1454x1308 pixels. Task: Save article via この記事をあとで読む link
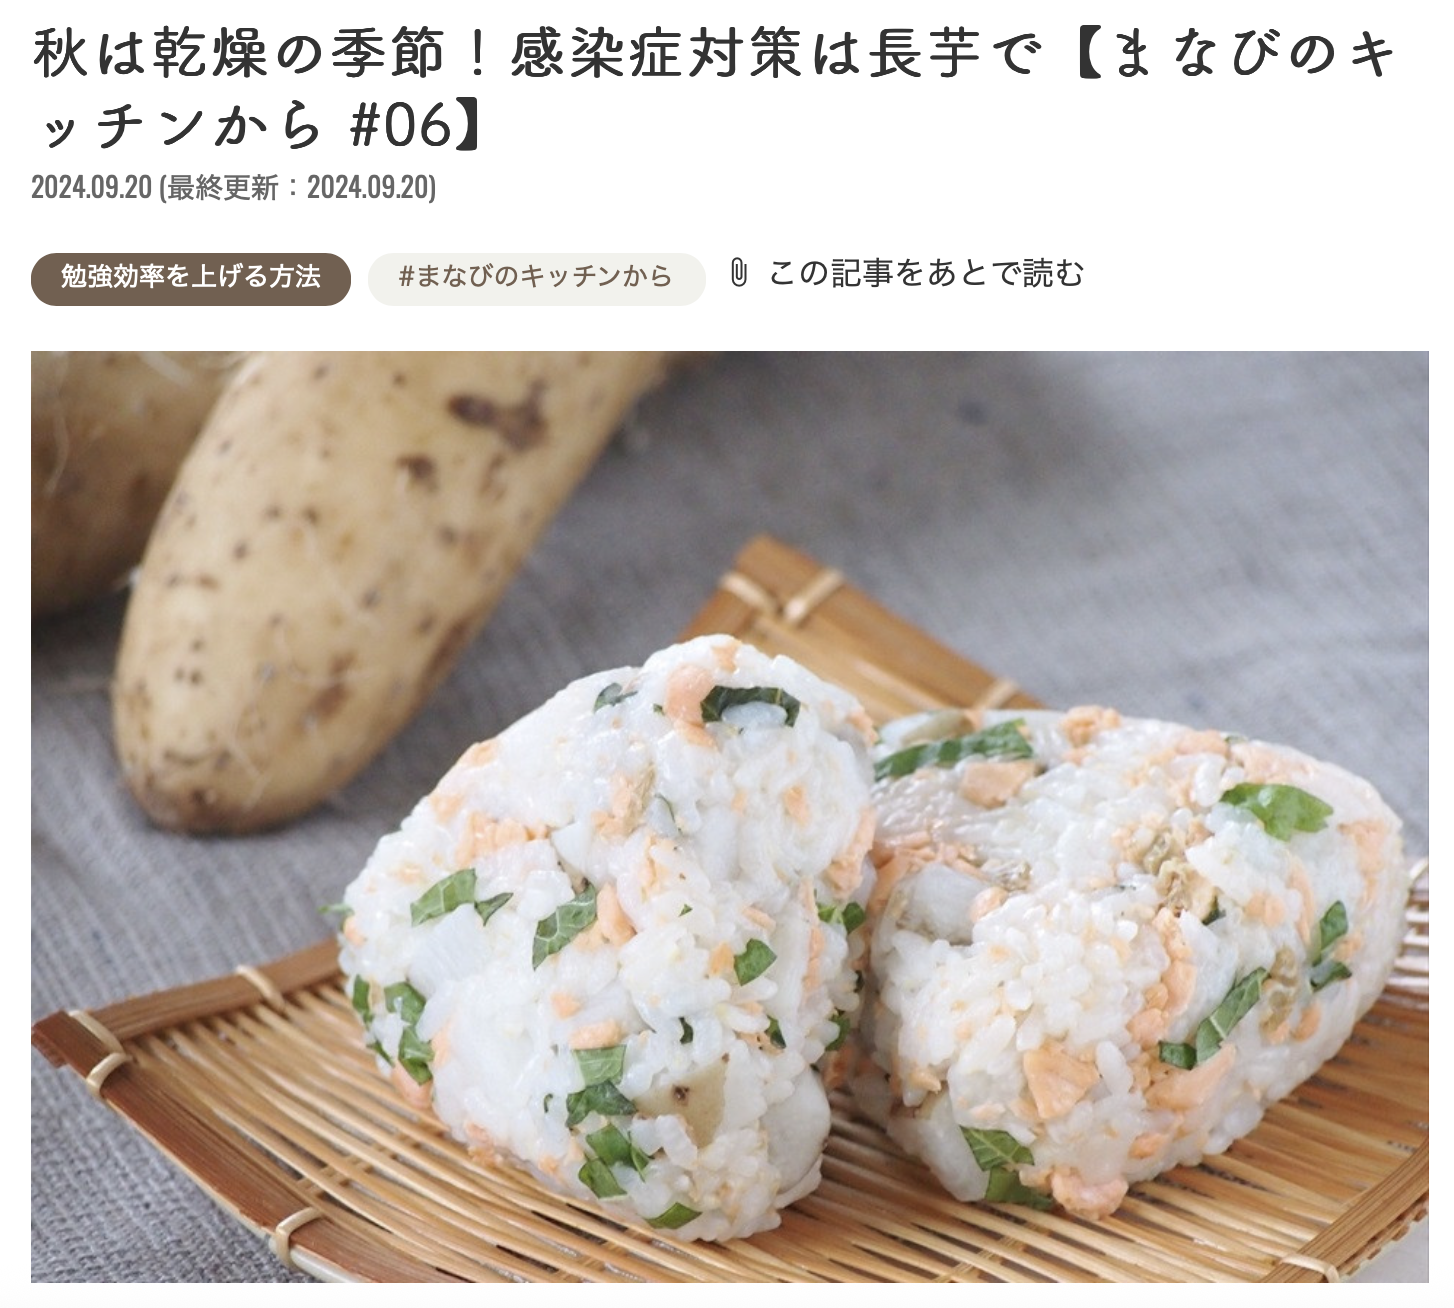[926, 273]
